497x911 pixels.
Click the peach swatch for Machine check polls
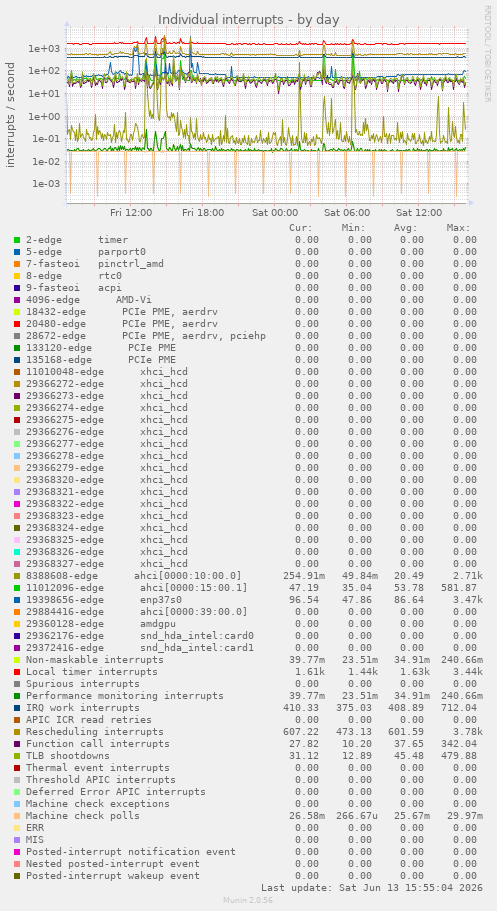point(17,816)
